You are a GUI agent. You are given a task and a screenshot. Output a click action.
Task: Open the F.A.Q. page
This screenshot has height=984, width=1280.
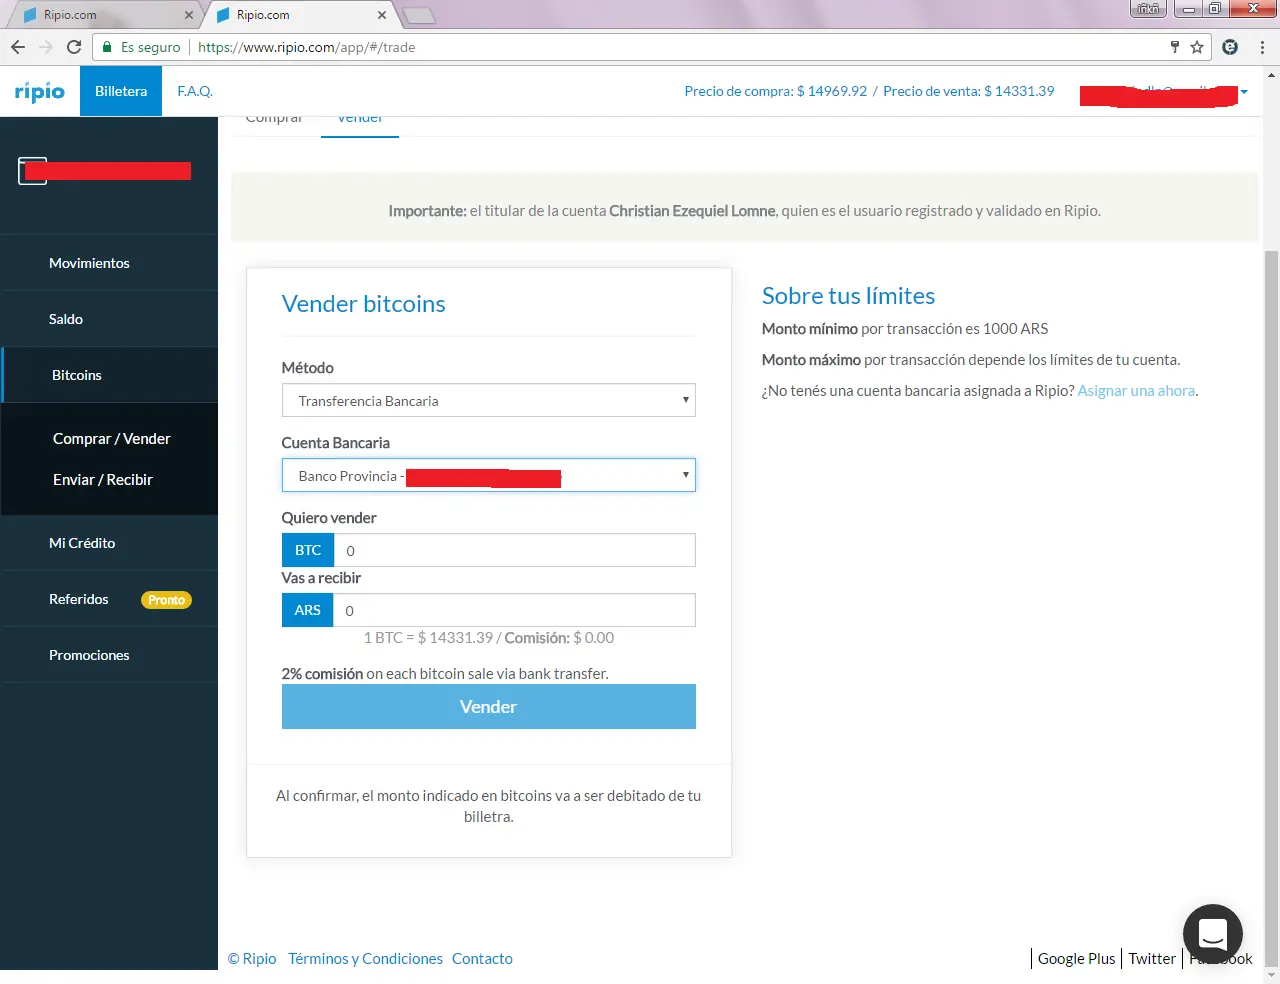click(195, 91)
